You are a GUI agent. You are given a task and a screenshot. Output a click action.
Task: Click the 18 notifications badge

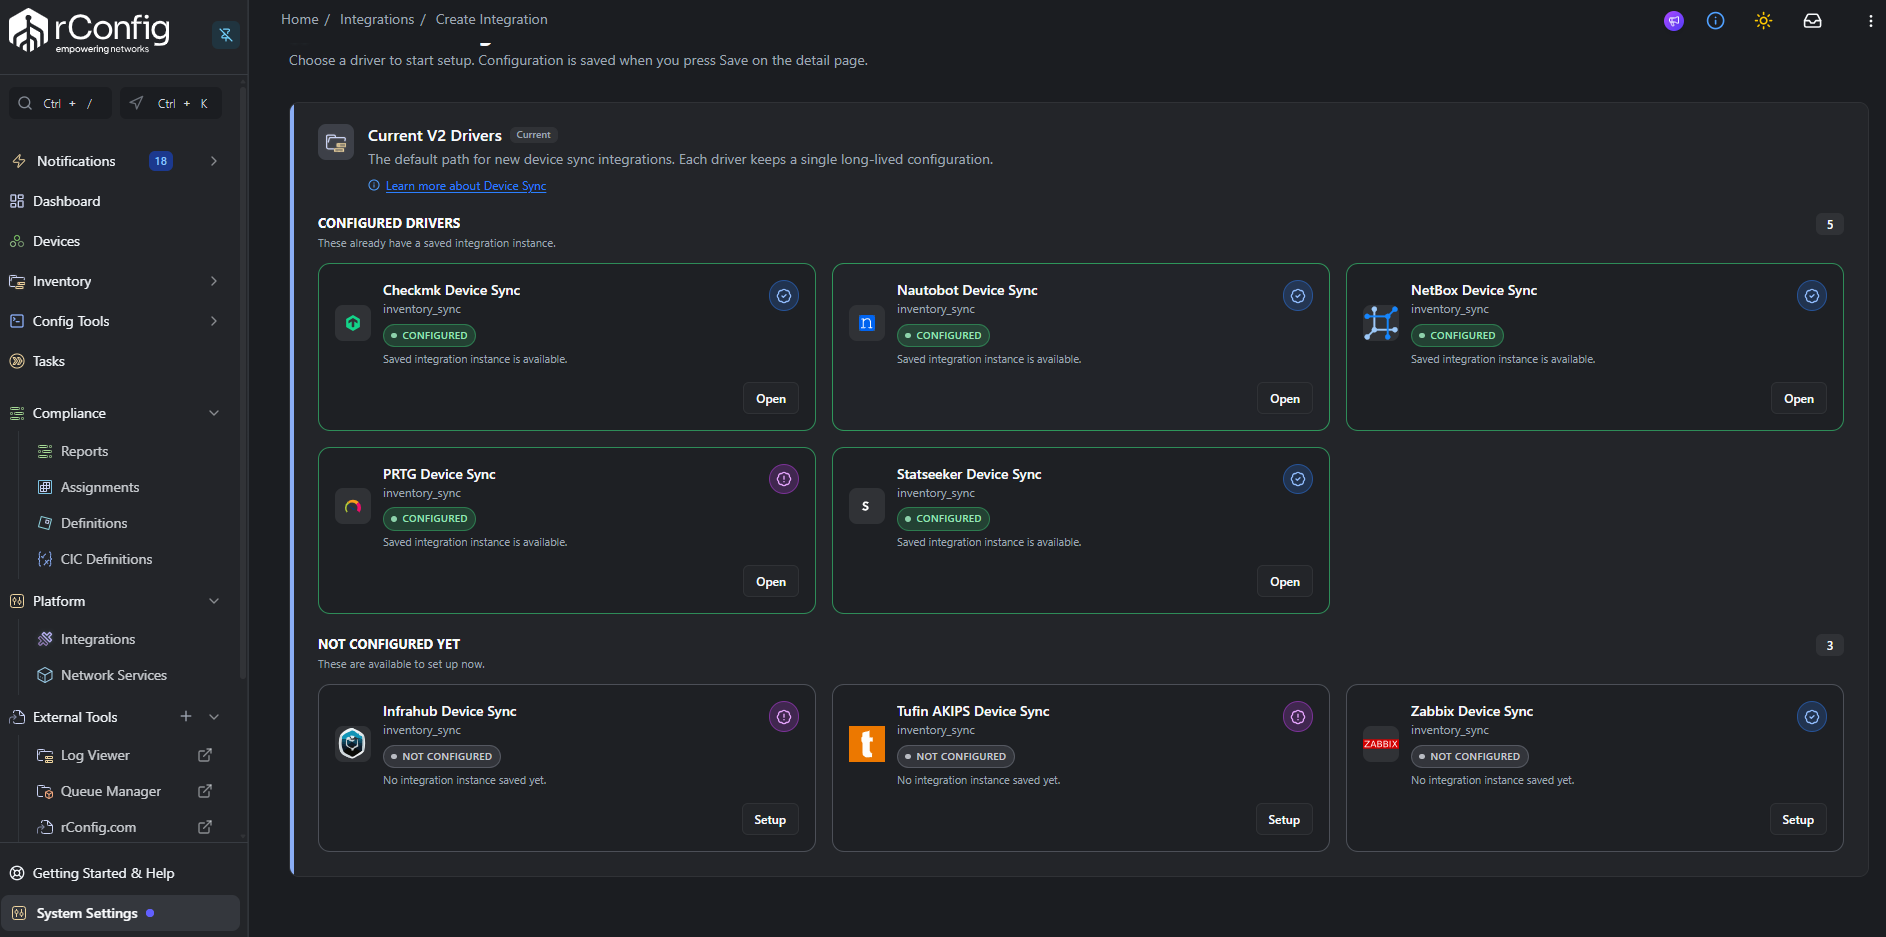(x=161, y=161)
